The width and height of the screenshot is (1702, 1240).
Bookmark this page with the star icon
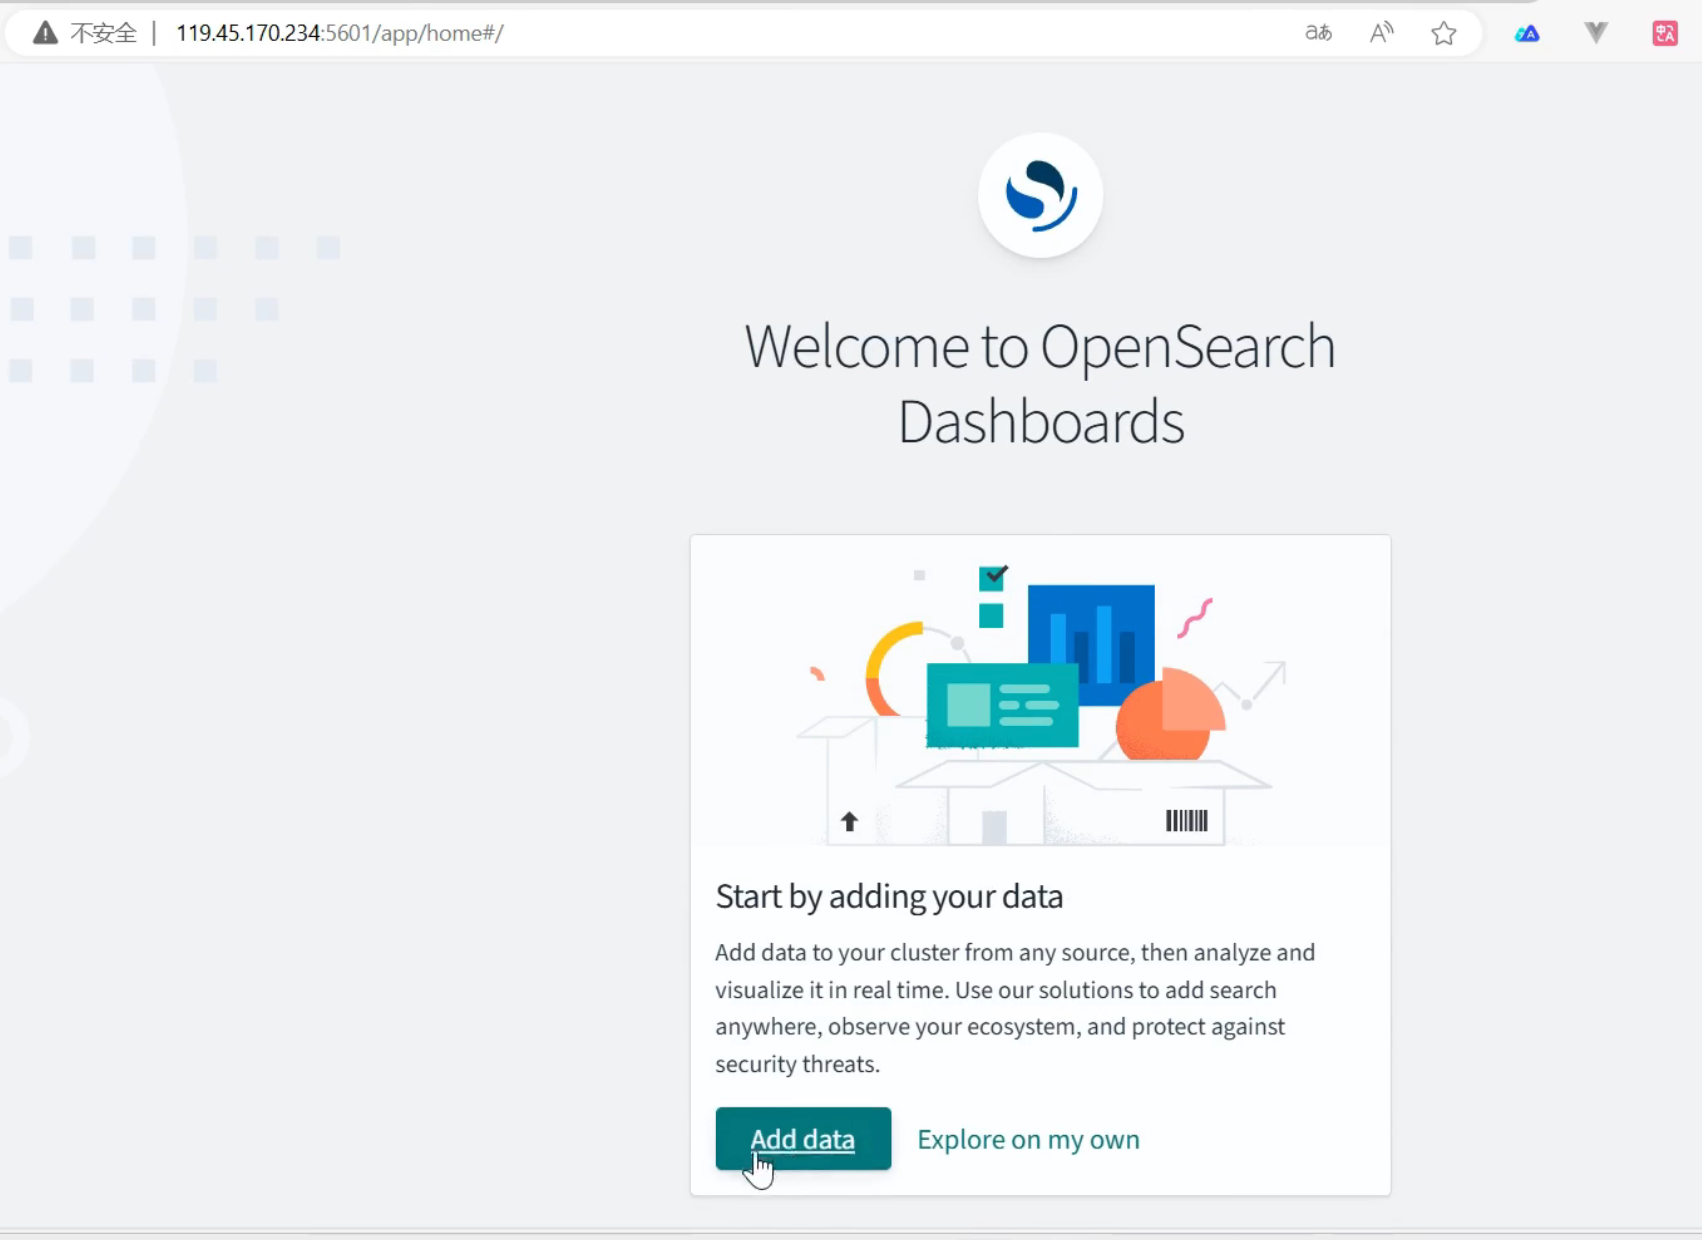tap(1443, 33)
